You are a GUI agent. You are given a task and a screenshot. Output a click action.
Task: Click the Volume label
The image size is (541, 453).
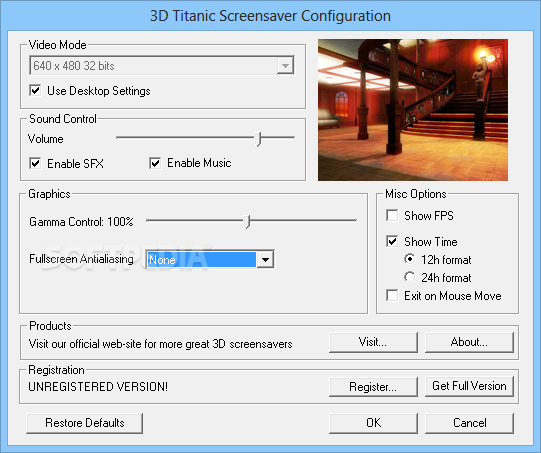point(46,139)
